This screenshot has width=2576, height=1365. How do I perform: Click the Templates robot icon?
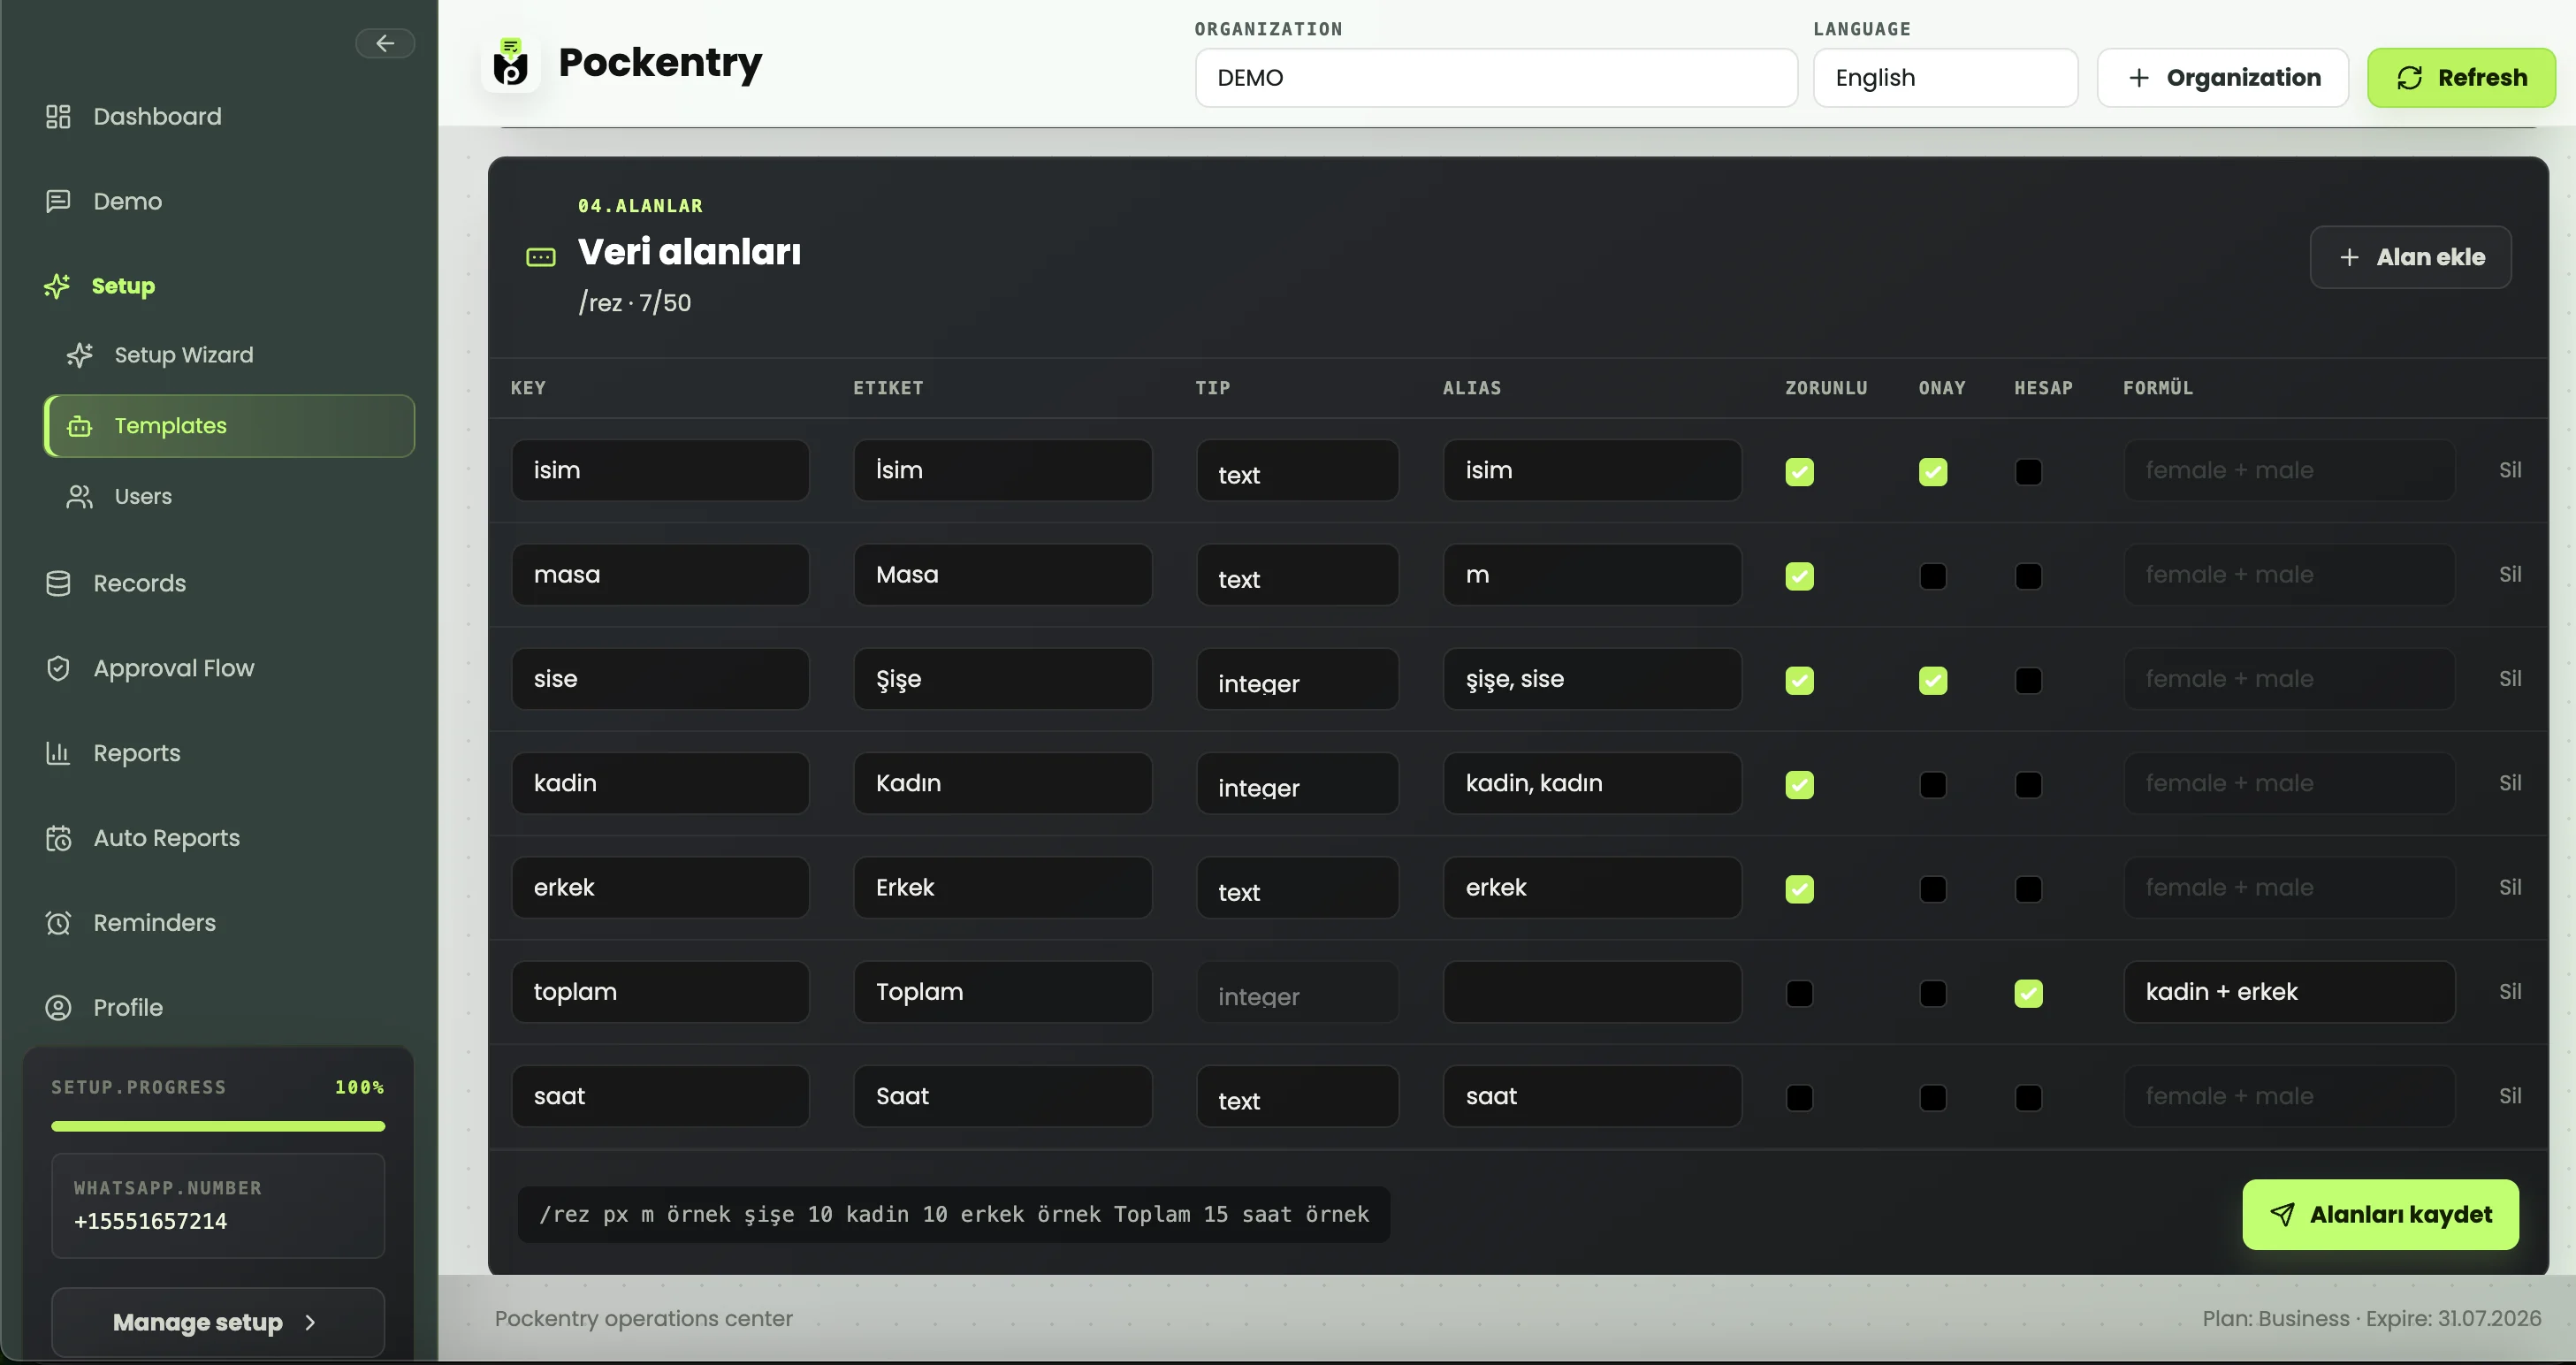79,426
